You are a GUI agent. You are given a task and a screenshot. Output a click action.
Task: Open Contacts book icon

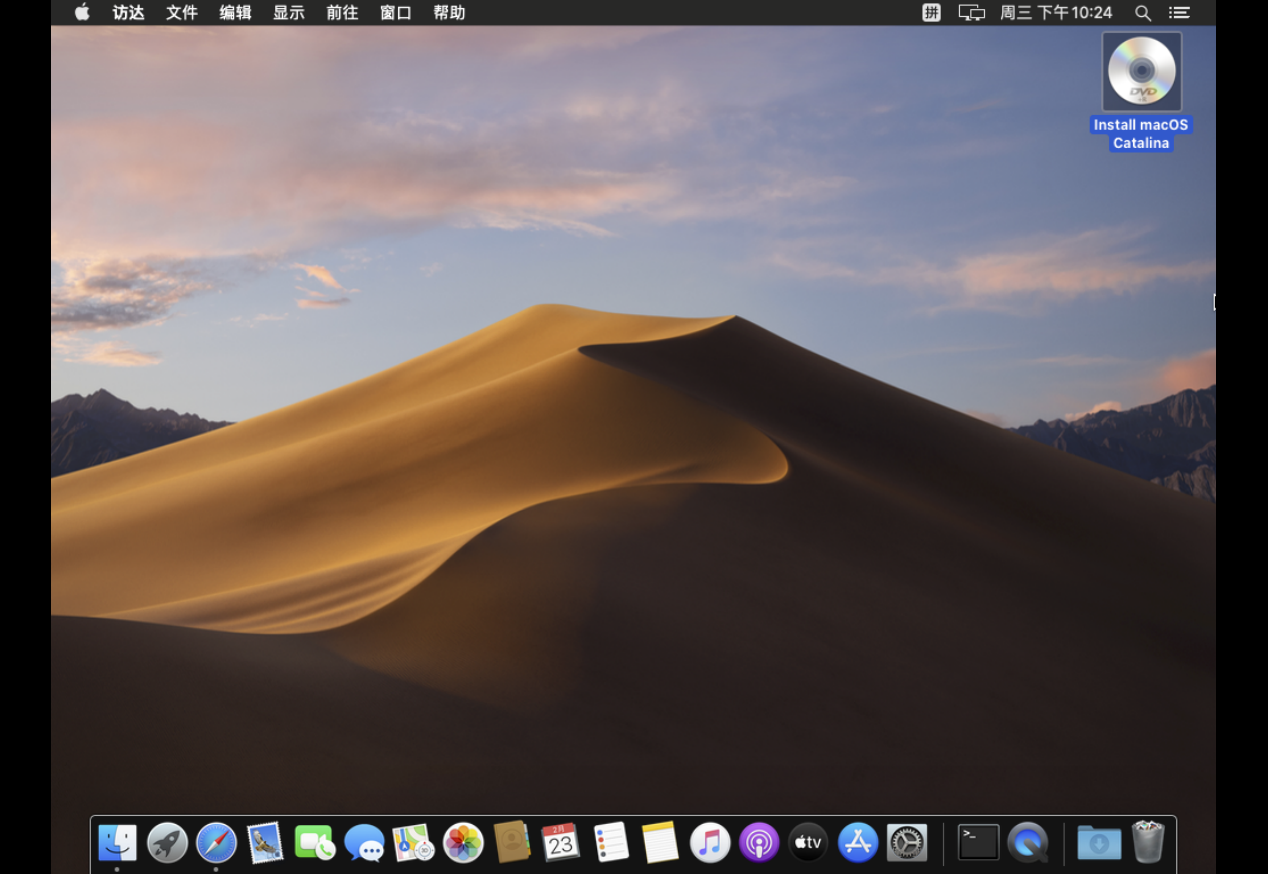[512, 843]
